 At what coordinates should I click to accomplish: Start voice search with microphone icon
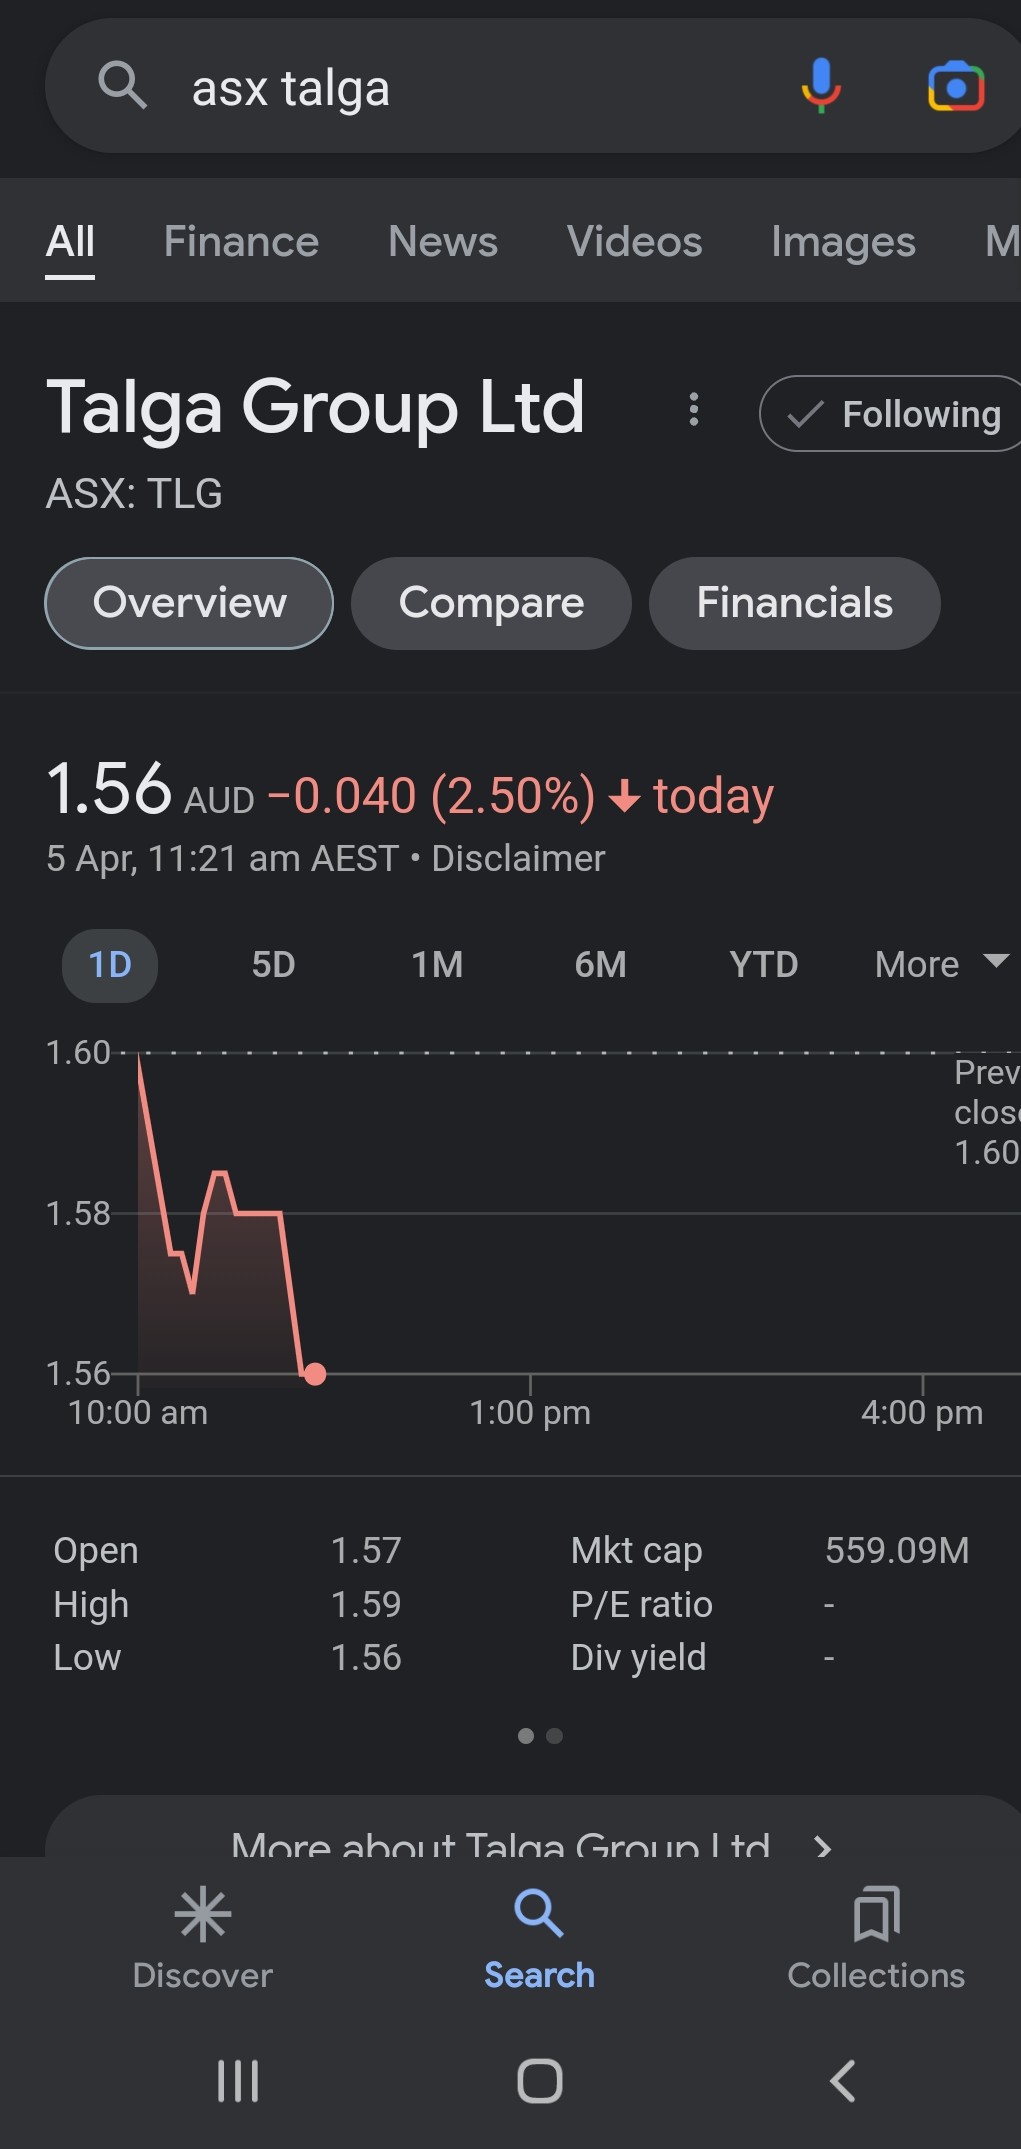tap(820, 85)
